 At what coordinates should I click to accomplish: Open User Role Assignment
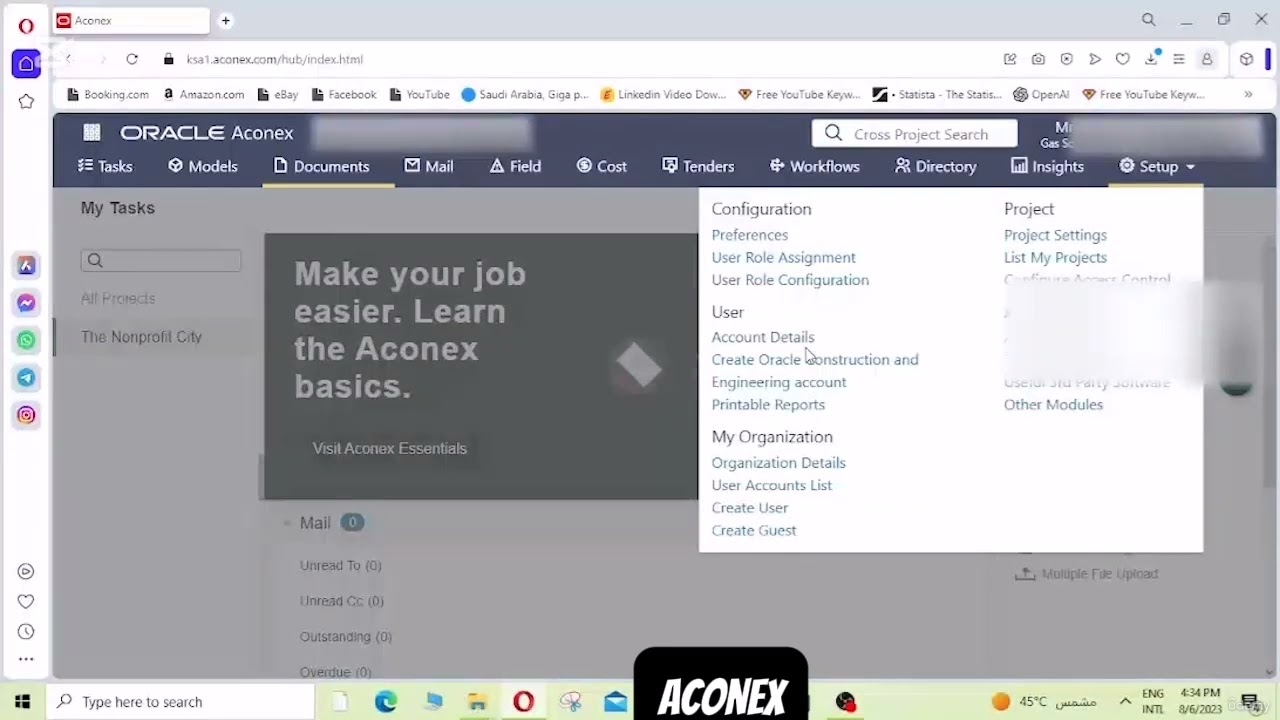point(783,257)
